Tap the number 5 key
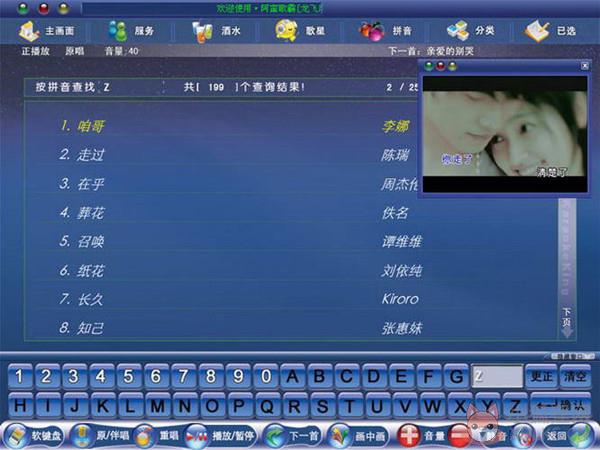Screen dimensions: 600x450 coord(128,377)
